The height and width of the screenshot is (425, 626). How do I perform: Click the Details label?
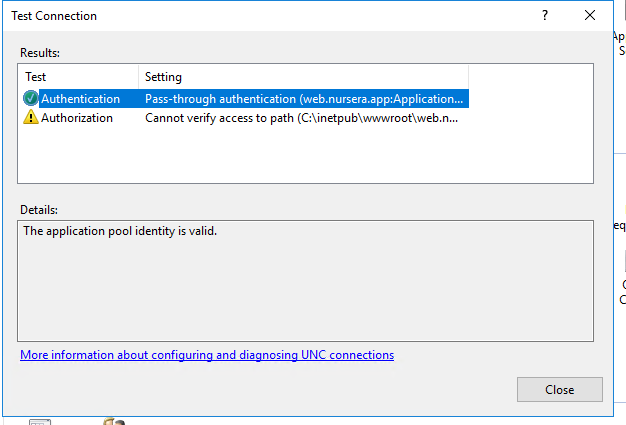coord(39,210)
